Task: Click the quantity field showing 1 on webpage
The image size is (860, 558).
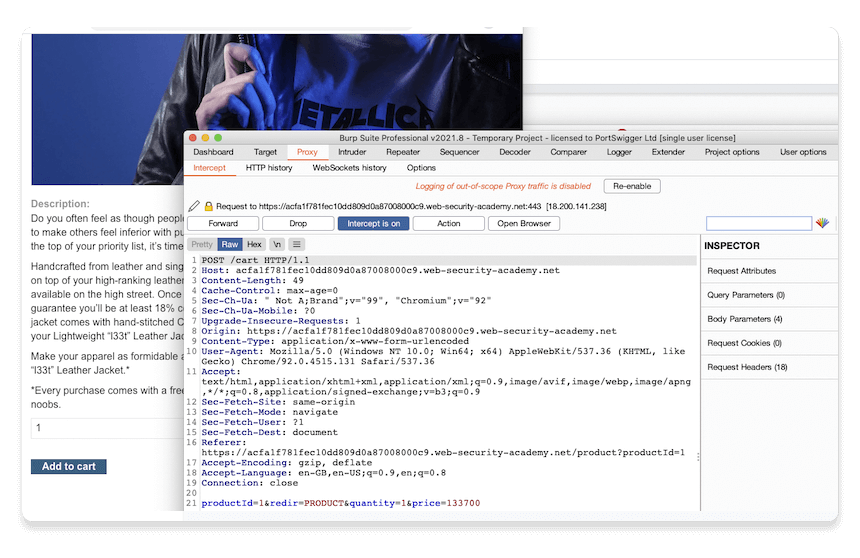Action: [108, 428]
